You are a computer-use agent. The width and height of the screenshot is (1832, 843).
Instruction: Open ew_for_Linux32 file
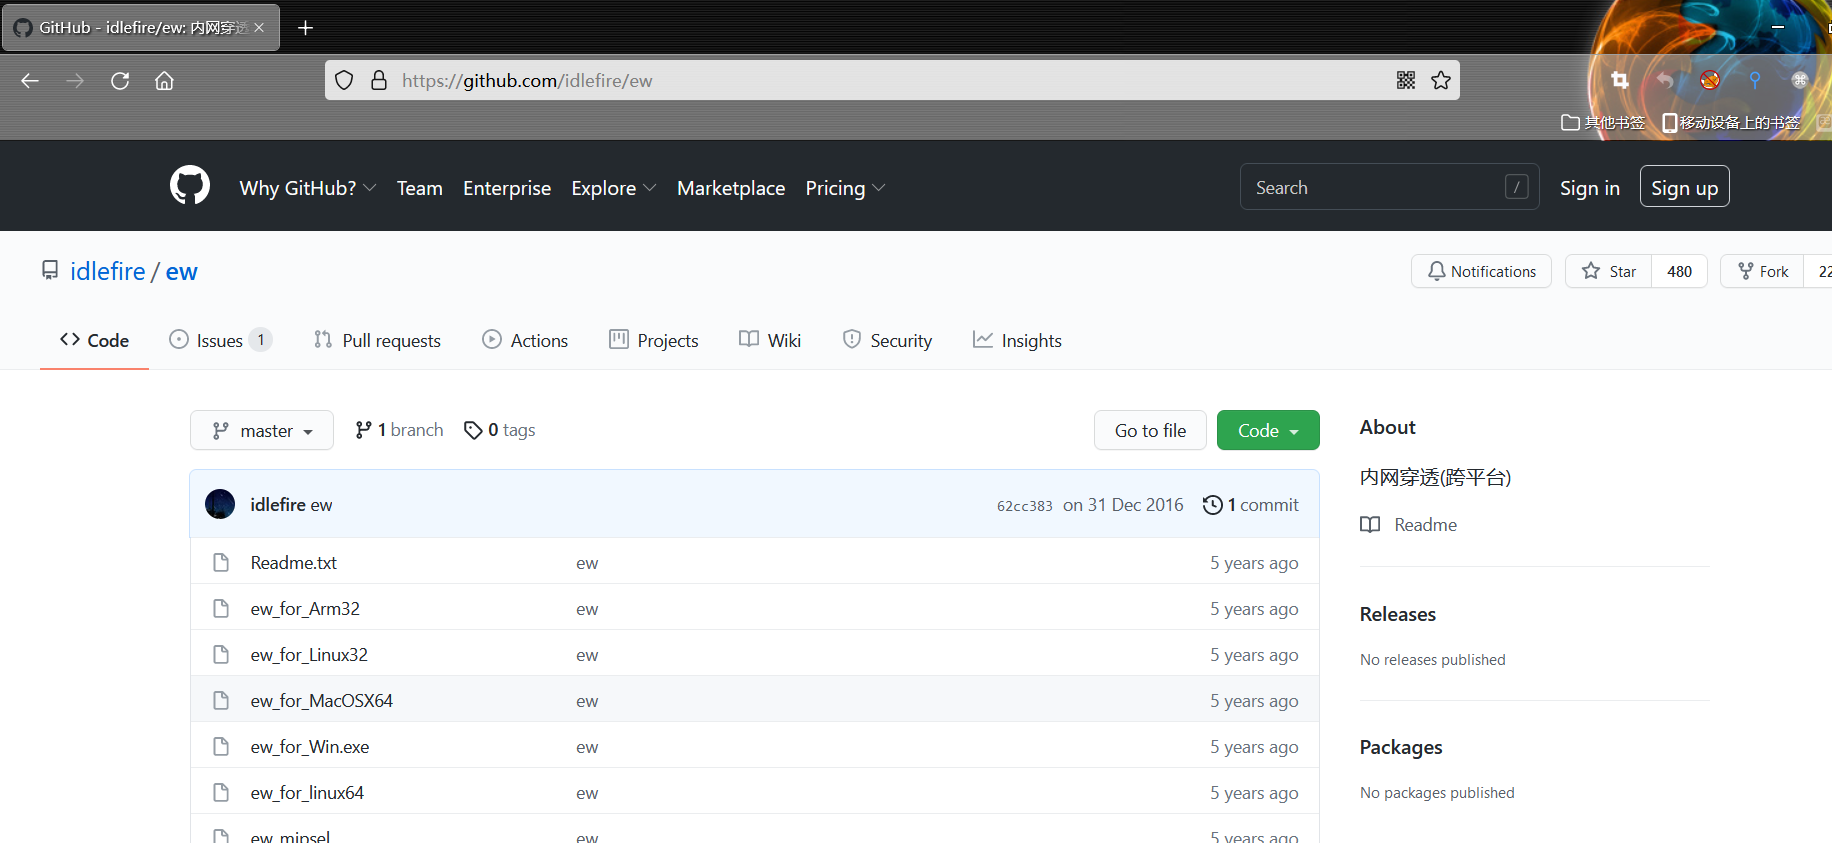pos(309,654)
